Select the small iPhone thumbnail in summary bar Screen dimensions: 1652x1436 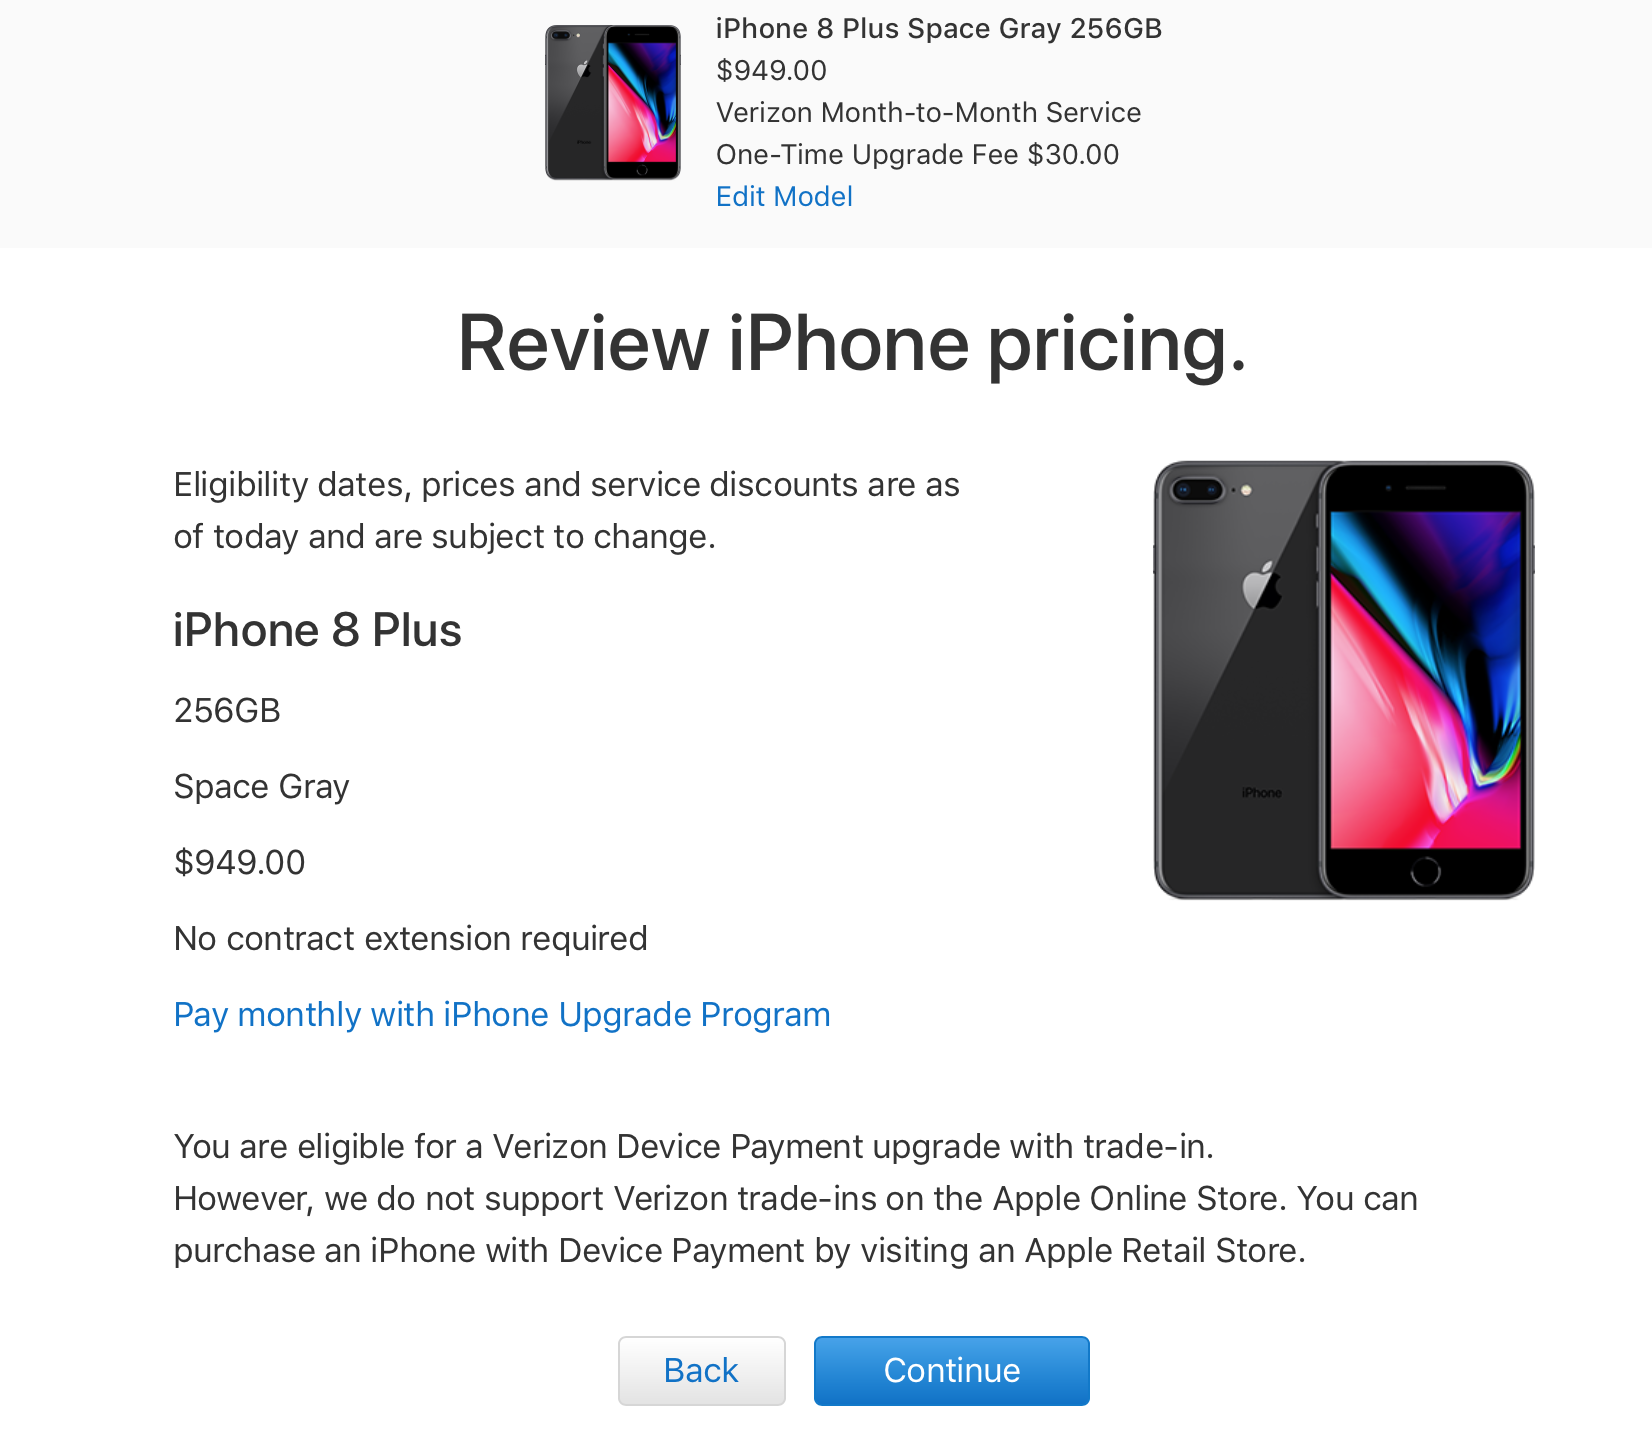(613, 102)
